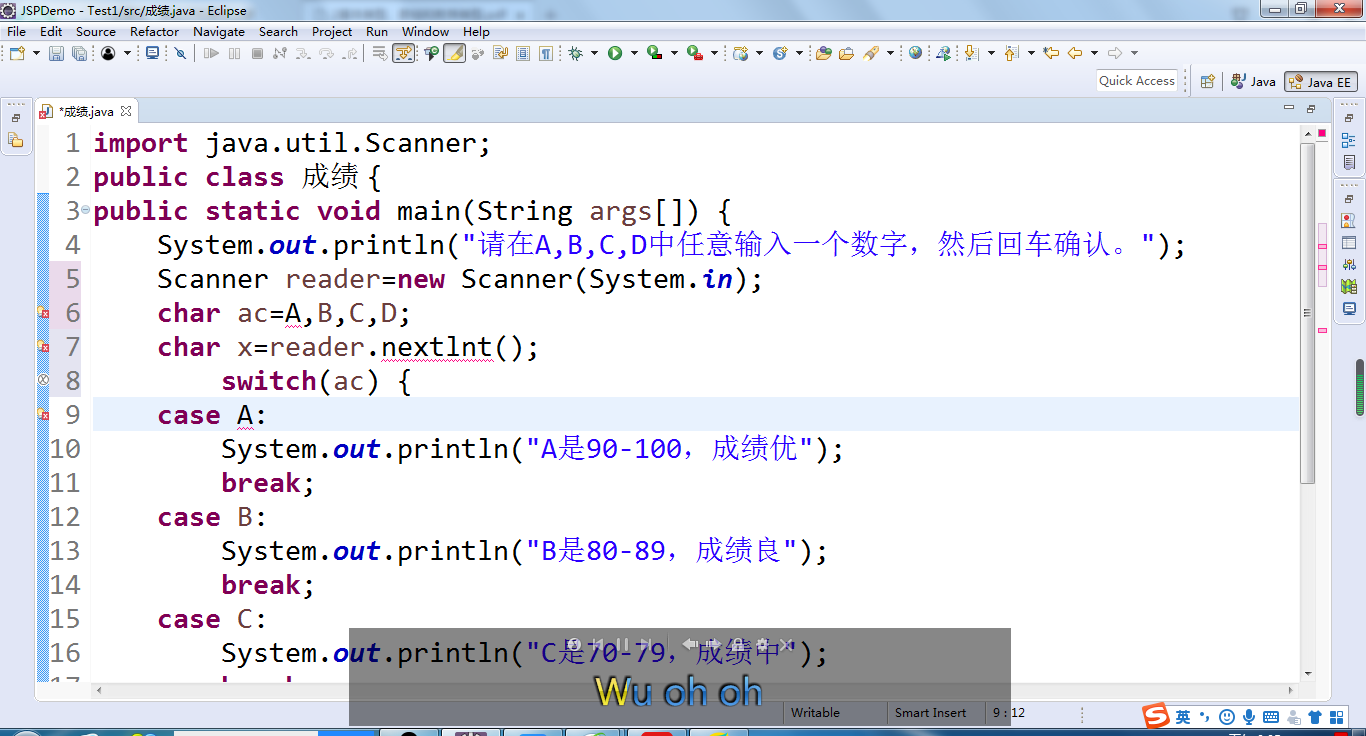This screenshot has height=736, width=1366.
Task: Click the Previous Annotation arrow icon
Action: click(1011, 53)
